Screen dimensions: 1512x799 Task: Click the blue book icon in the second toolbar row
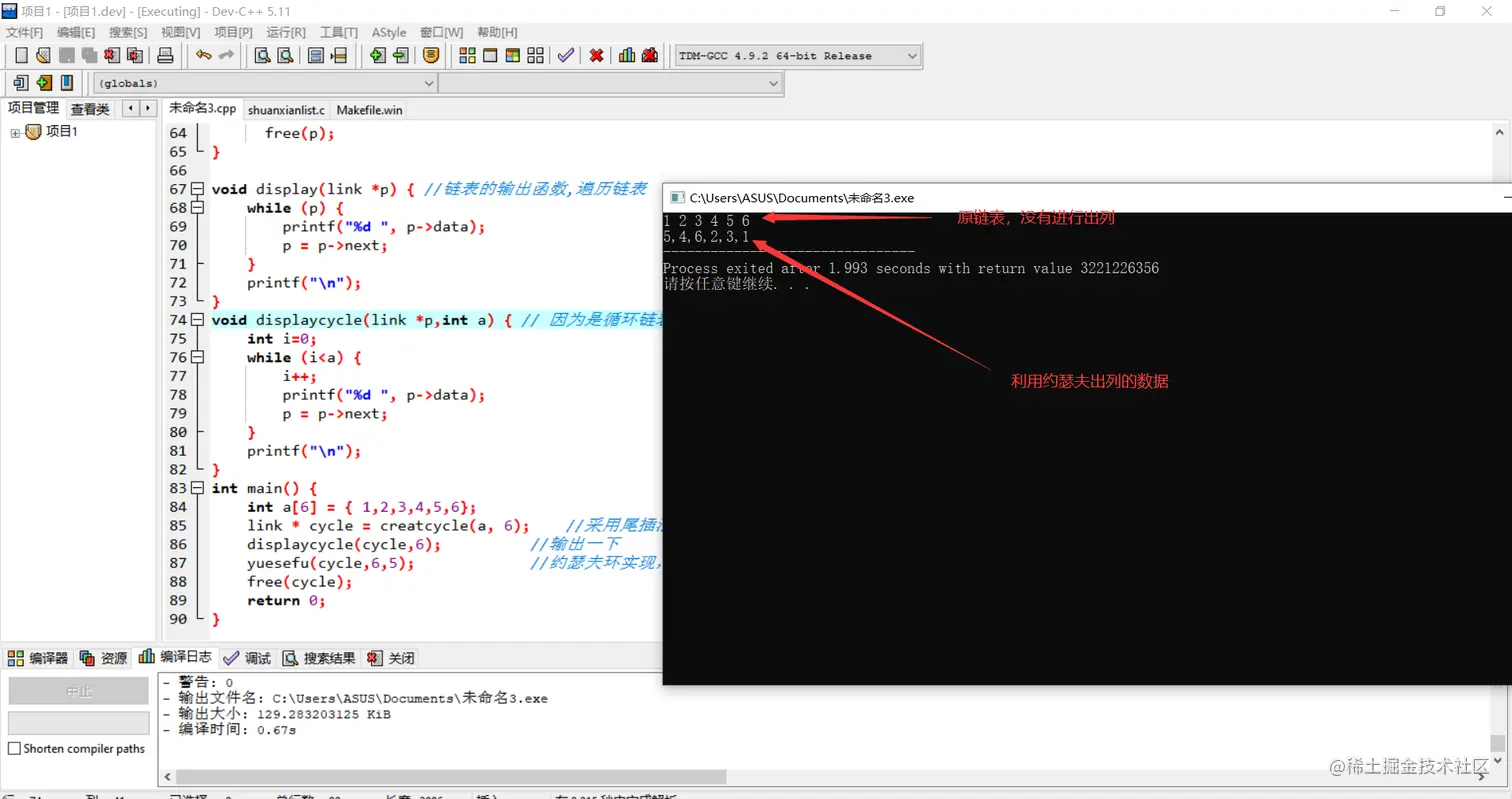coord(67,83)
